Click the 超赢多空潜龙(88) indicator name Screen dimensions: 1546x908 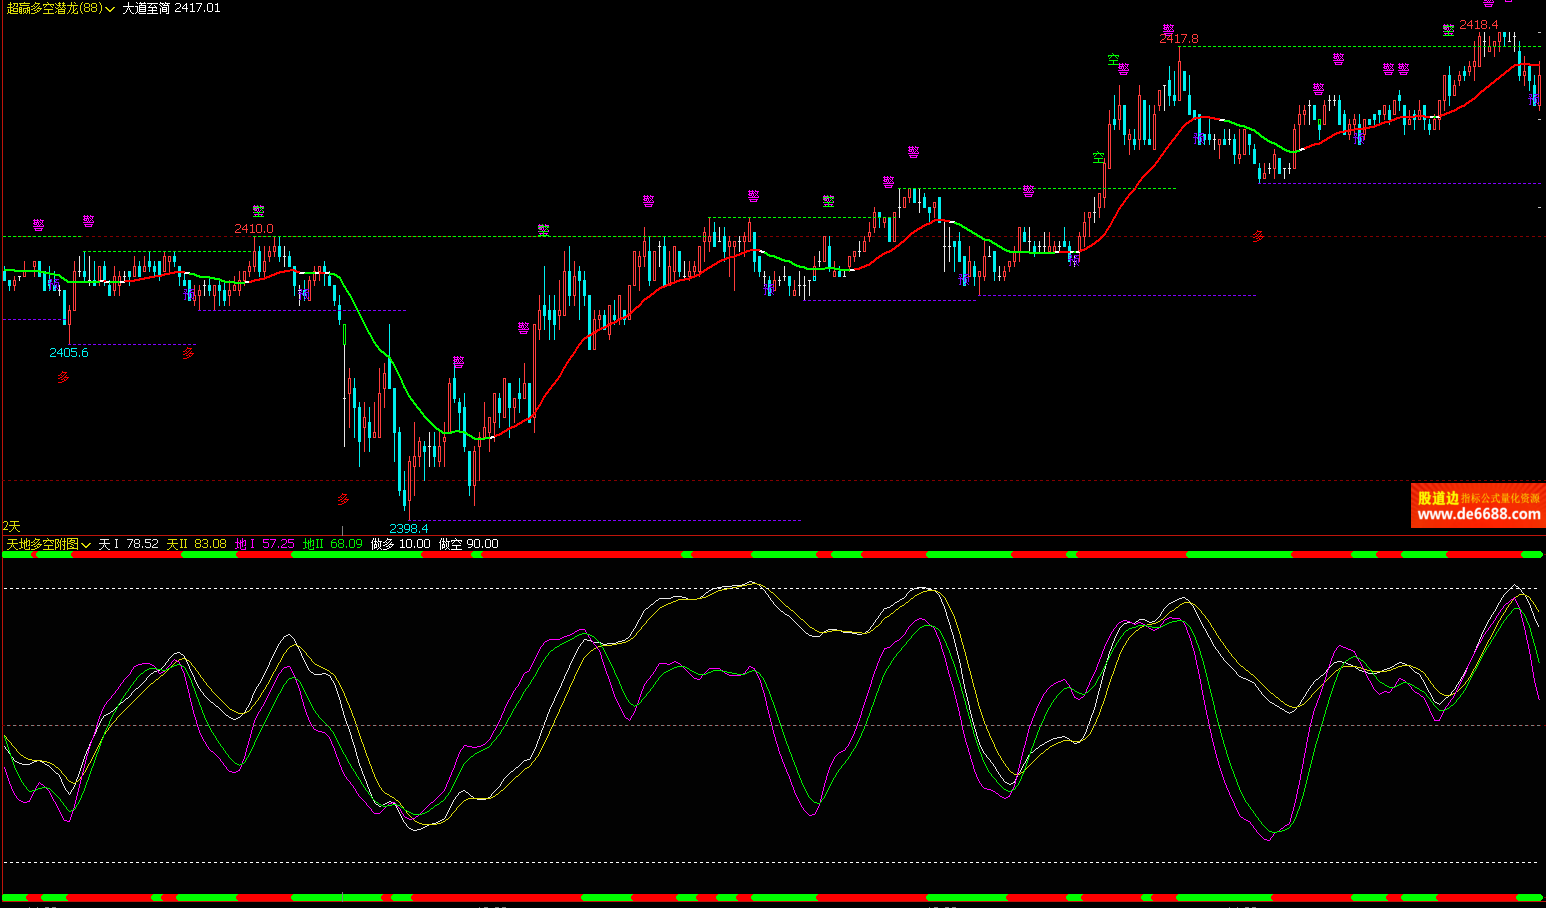(54, 8)
